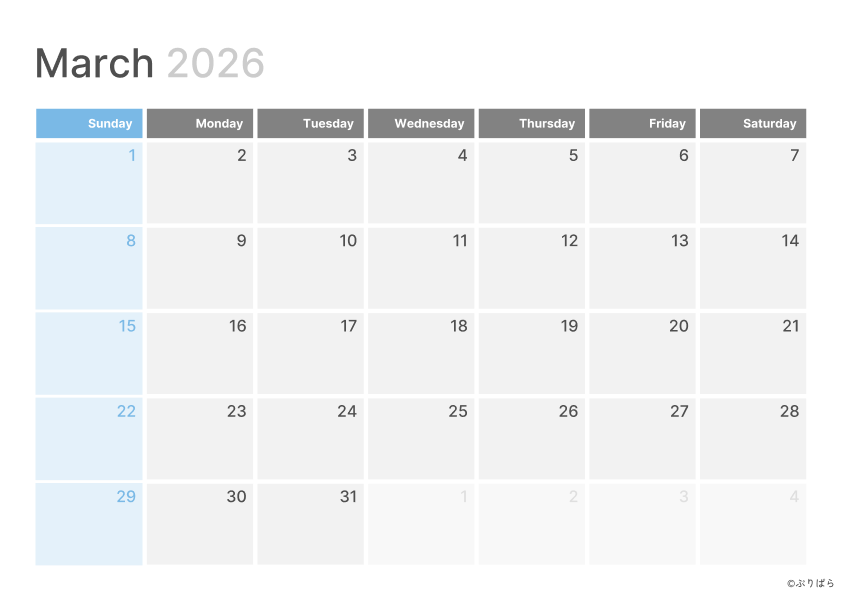Select the March 20 day cell
Image resolution: width=842 pixels, height=595 pixels.
[642, 353]
